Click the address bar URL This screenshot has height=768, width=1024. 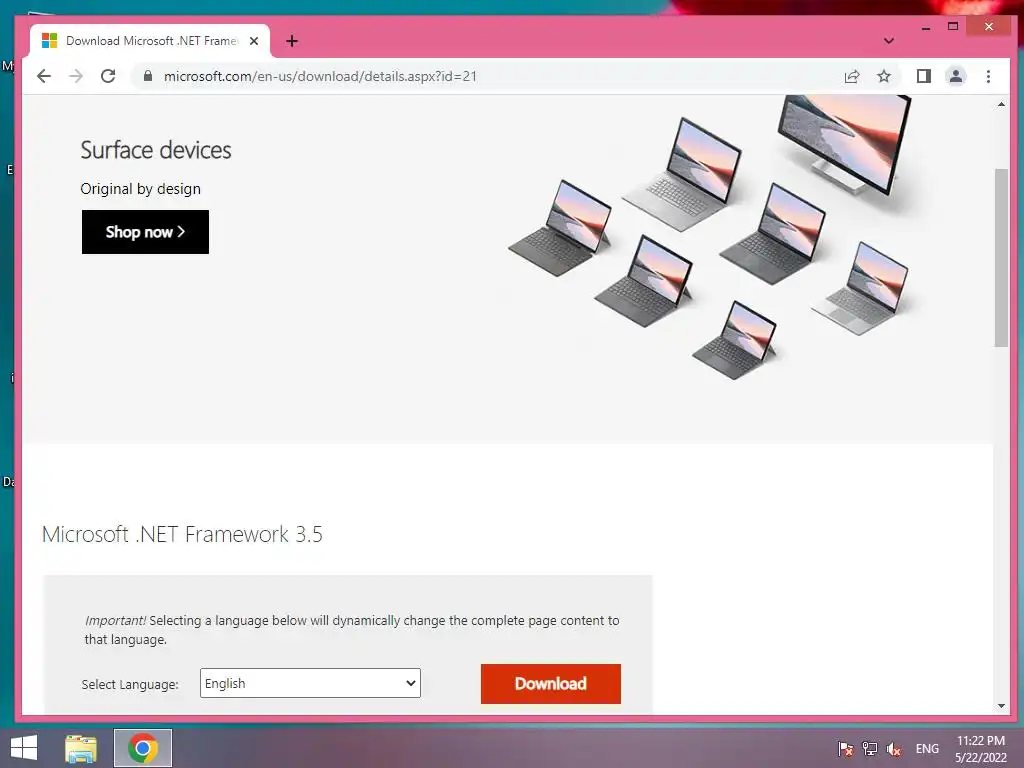[320, 76]
